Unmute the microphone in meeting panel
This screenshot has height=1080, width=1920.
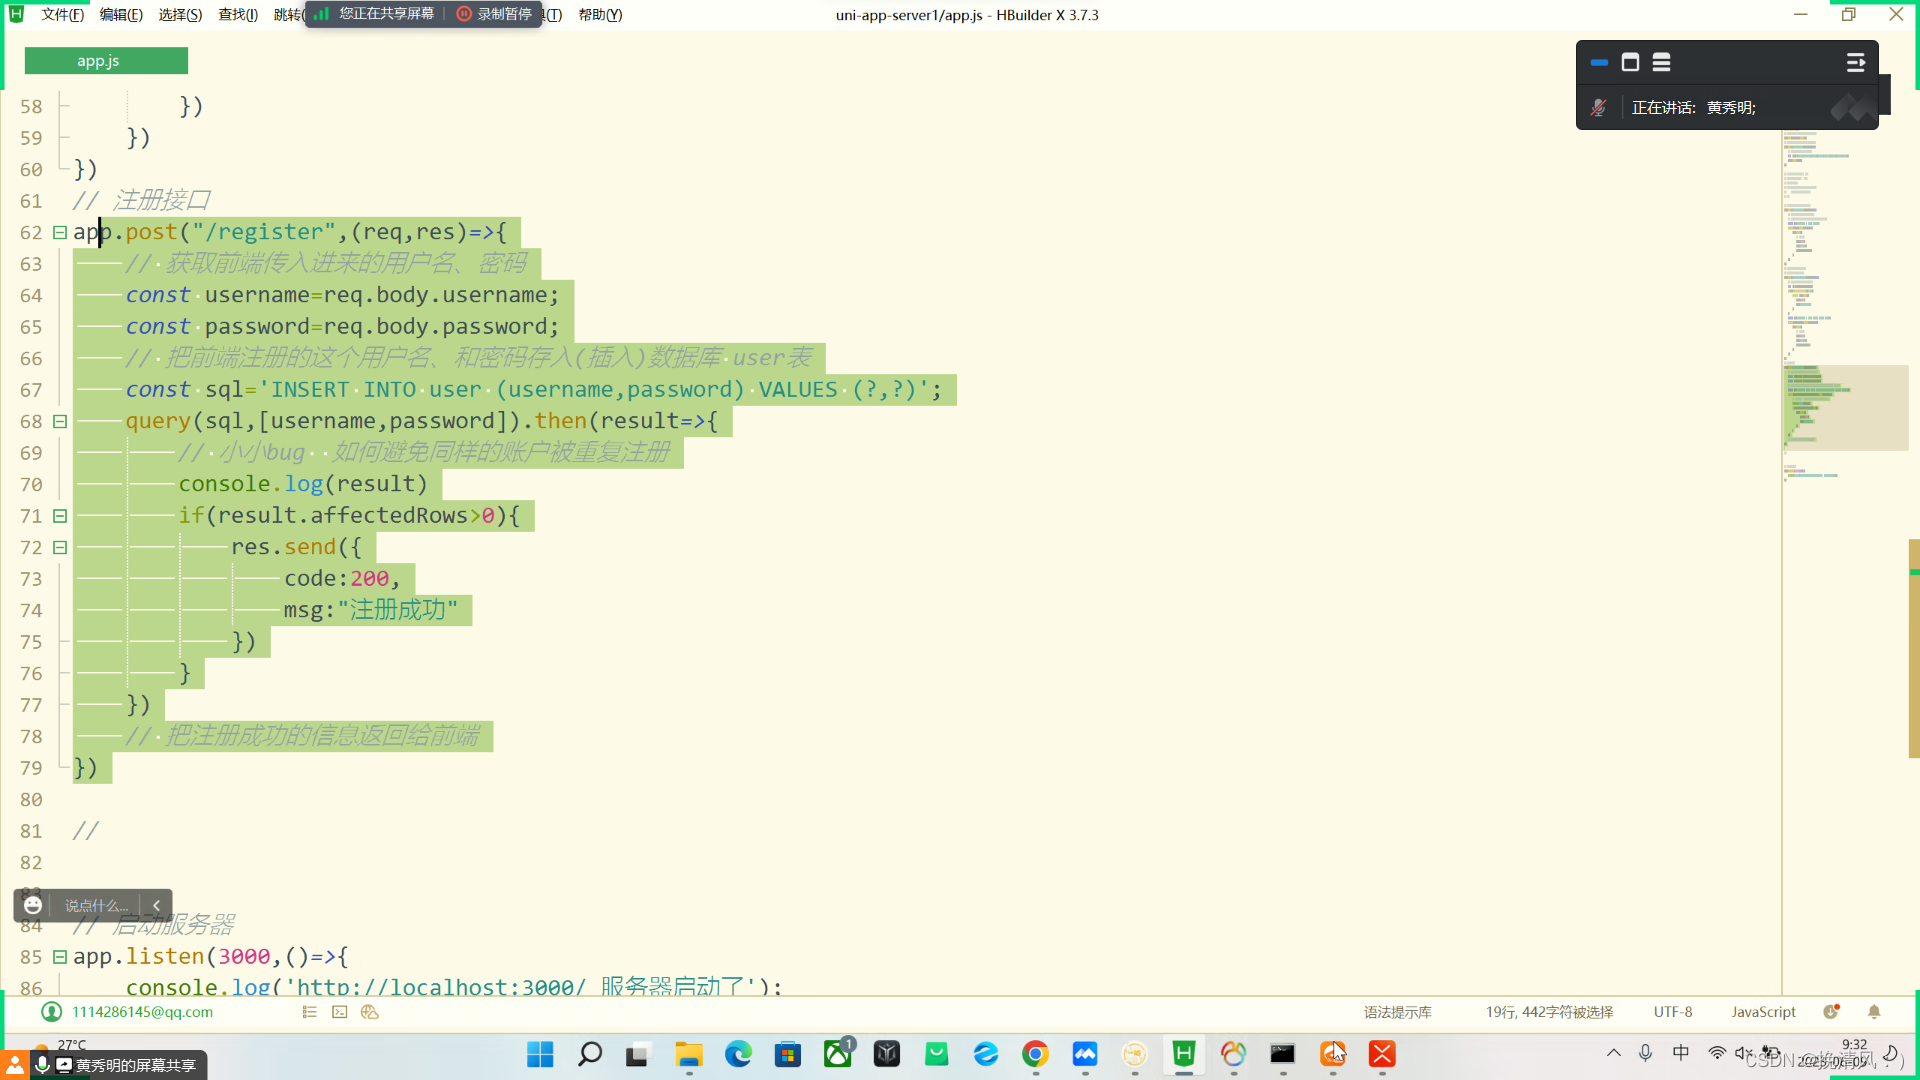tap(1598, 108)
